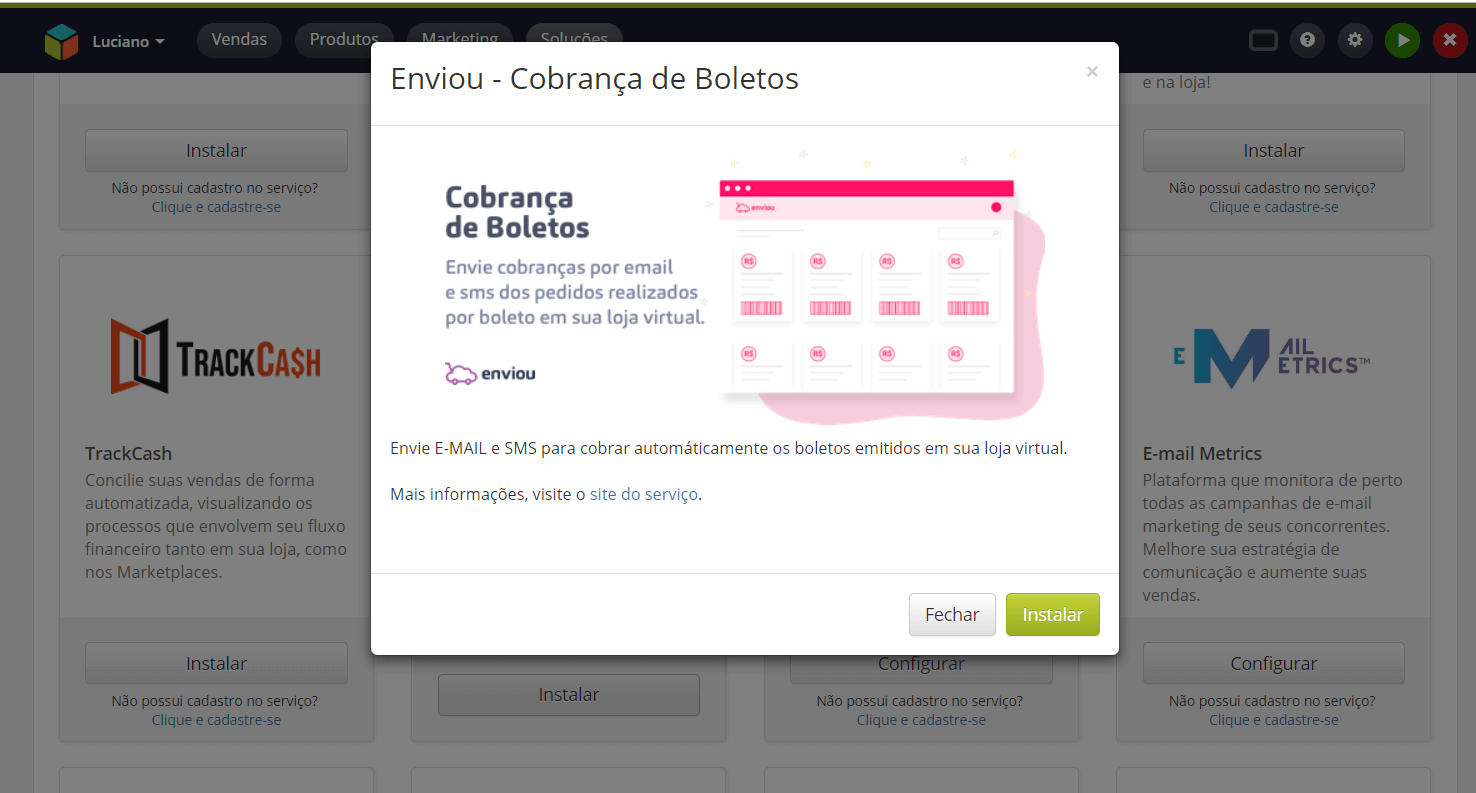Close the Enviou modal with the X

1092,71
